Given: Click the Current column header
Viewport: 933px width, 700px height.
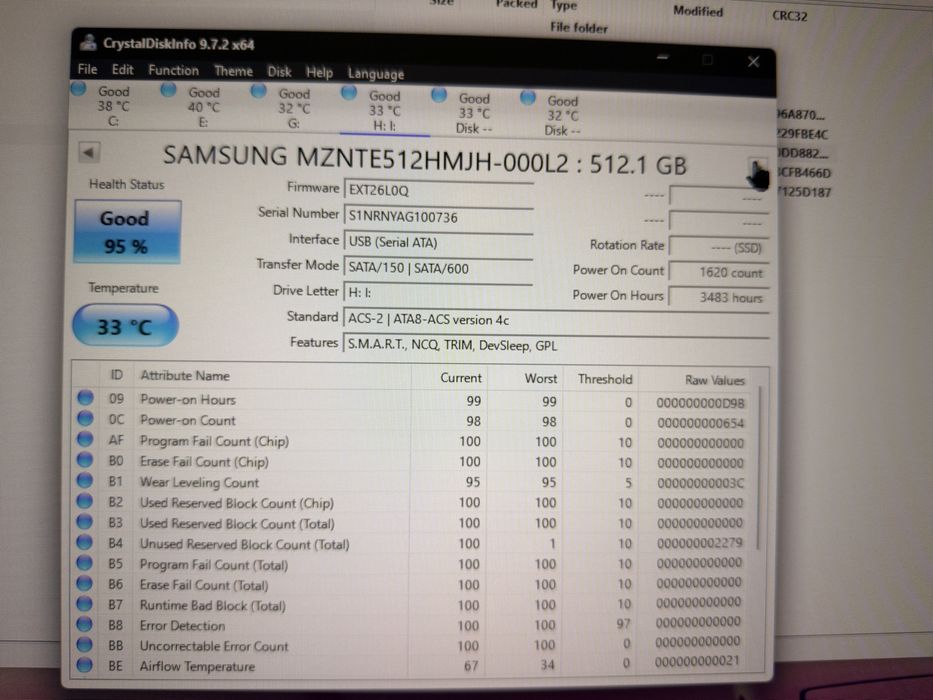Looking at the screenshot, I should pyautogui.click(x=461, y=377).
